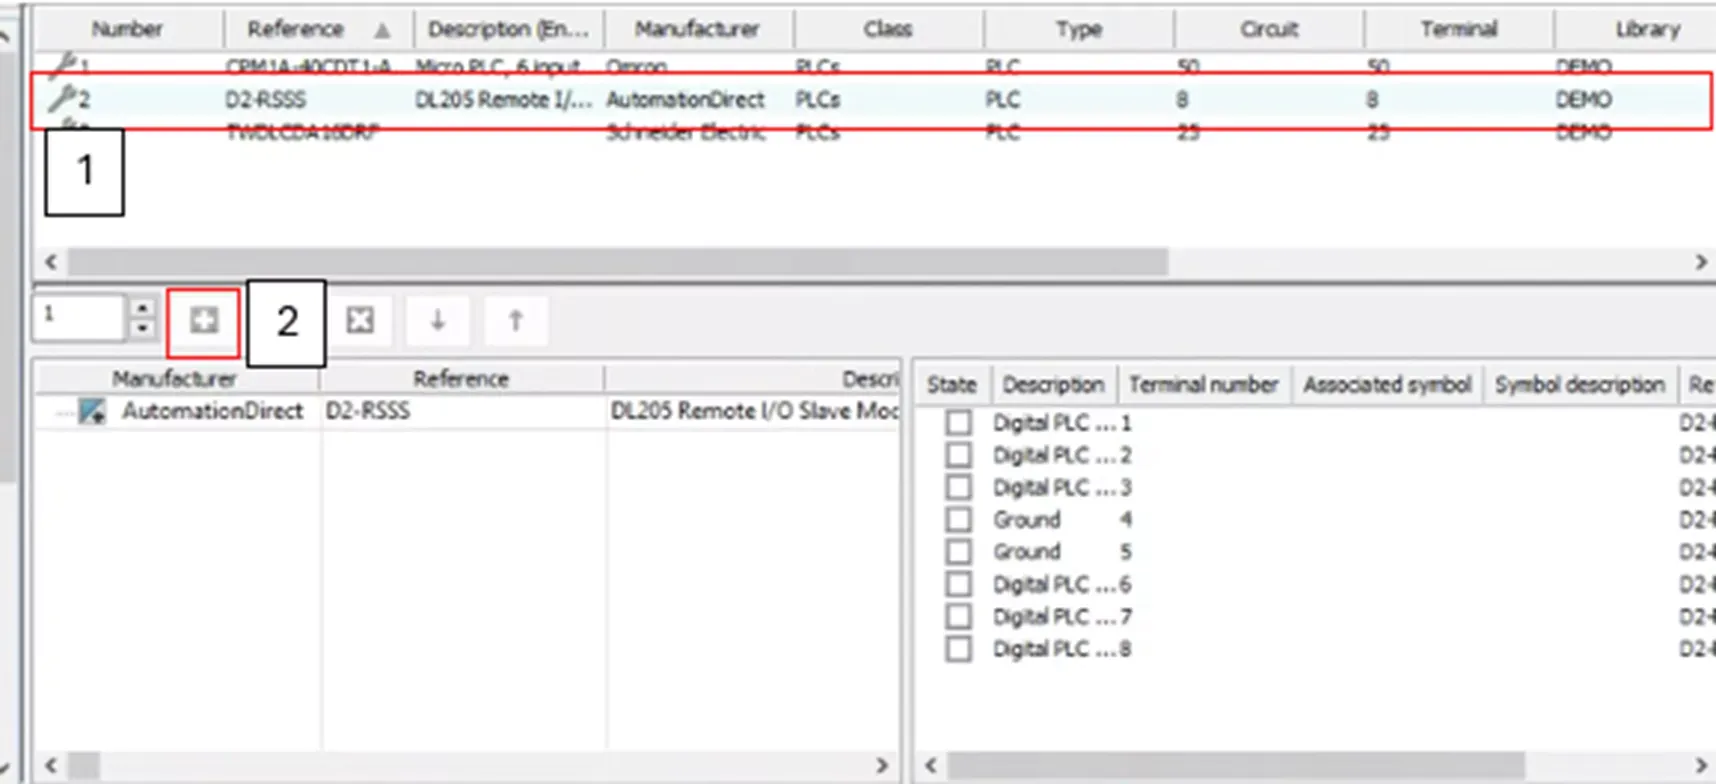Click Description header in terminals panel
The height and width of the screenshot is (784, 1716).
1054,385
